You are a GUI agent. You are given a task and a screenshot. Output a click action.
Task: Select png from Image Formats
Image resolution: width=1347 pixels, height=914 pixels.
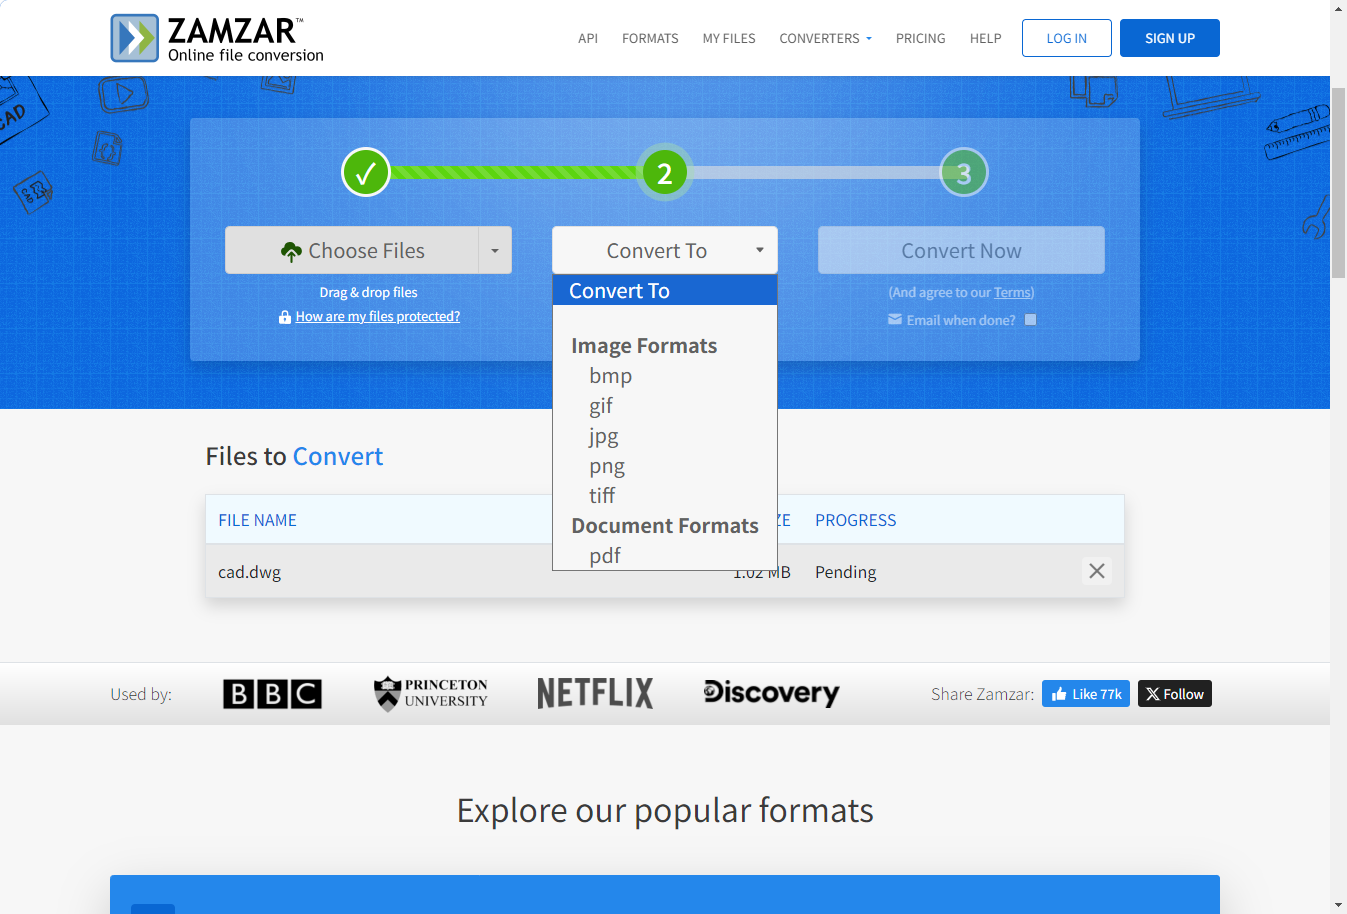coord(607,466)
